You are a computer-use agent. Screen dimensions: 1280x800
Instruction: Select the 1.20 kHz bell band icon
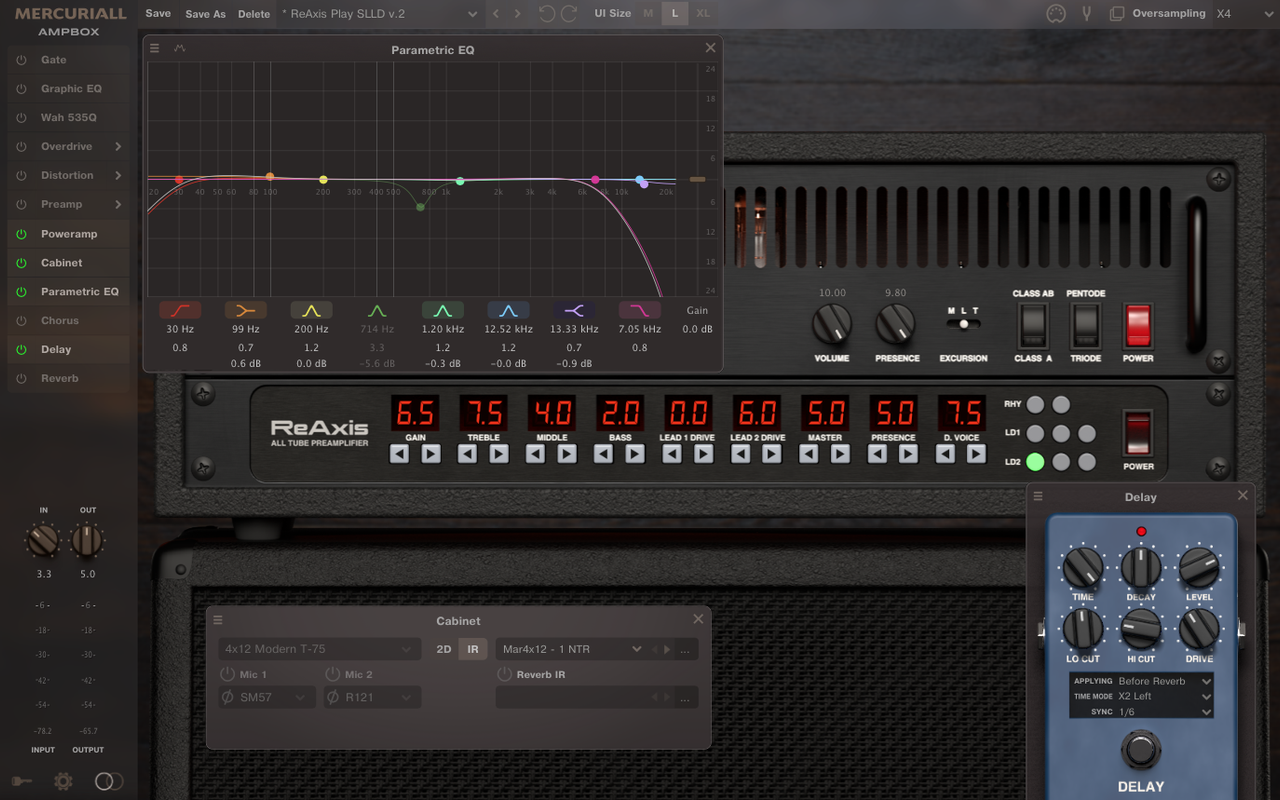(443, 311)
